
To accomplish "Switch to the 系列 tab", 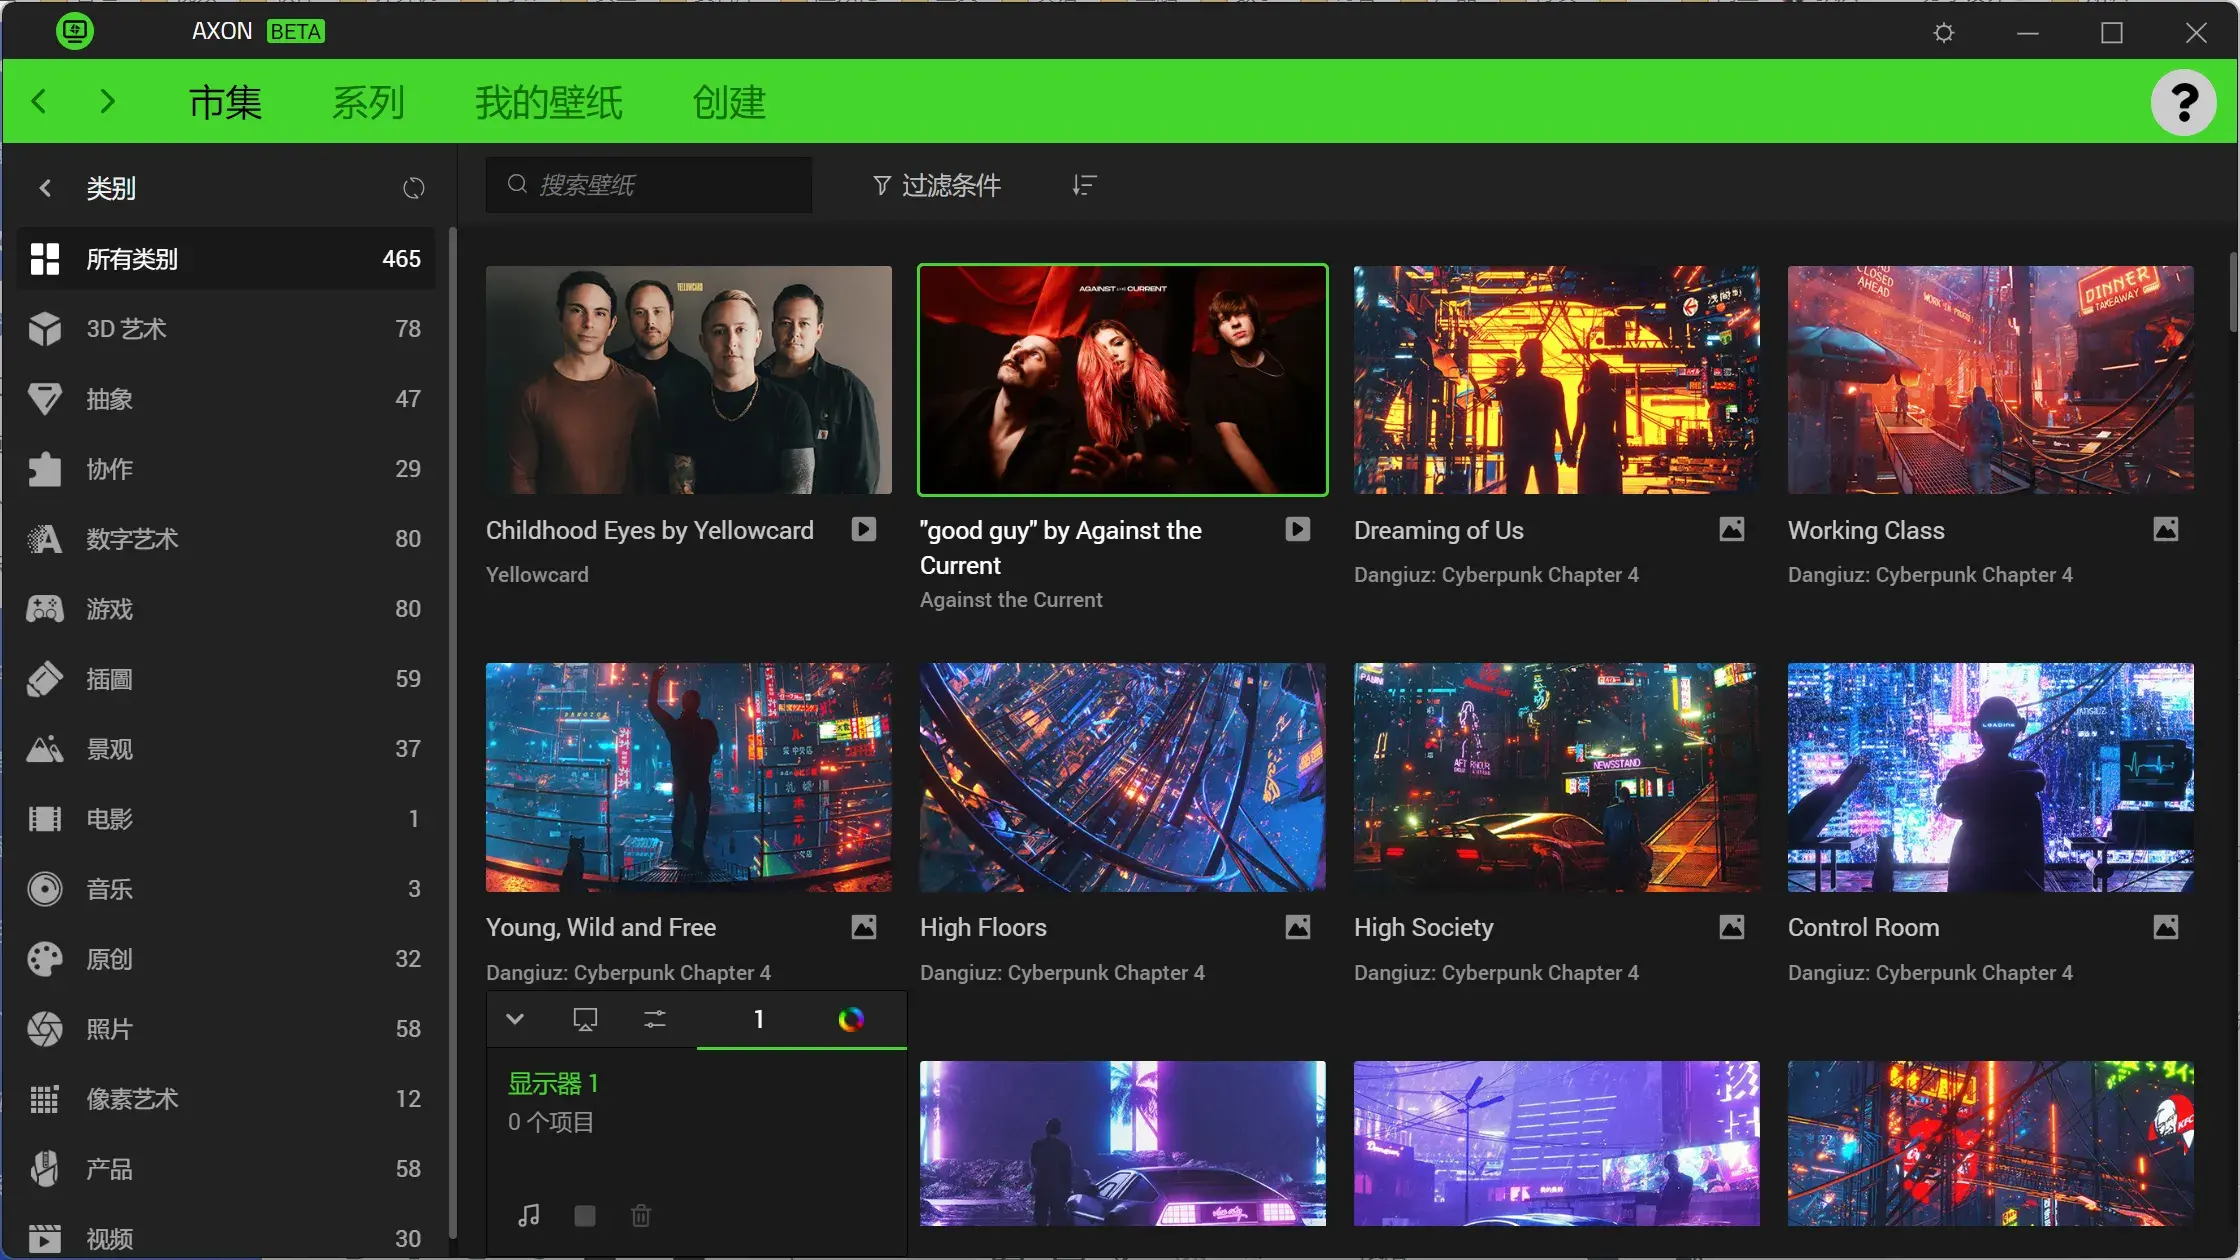I will point(368,102).
